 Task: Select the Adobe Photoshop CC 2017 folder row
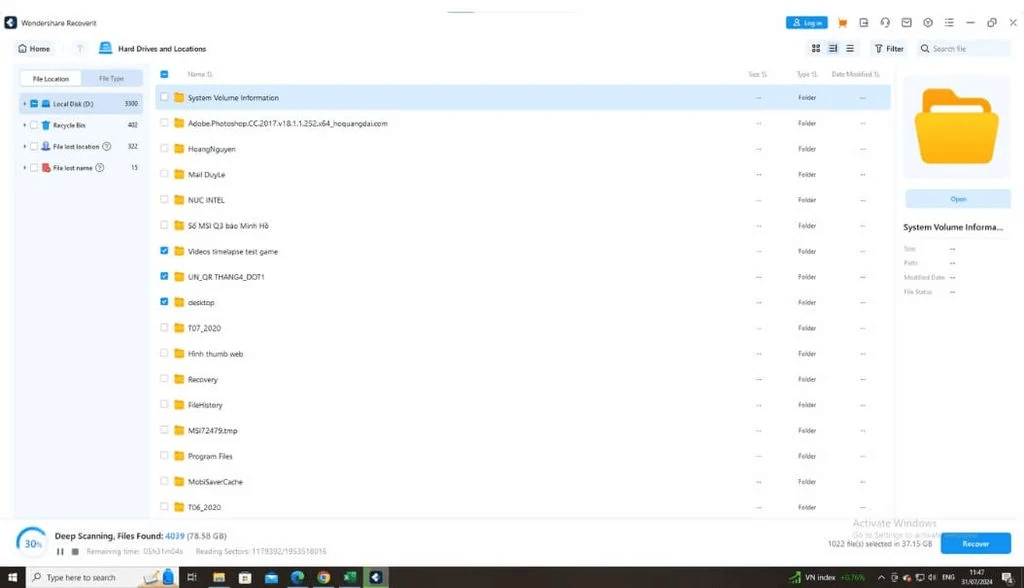[x=523, y=123]
